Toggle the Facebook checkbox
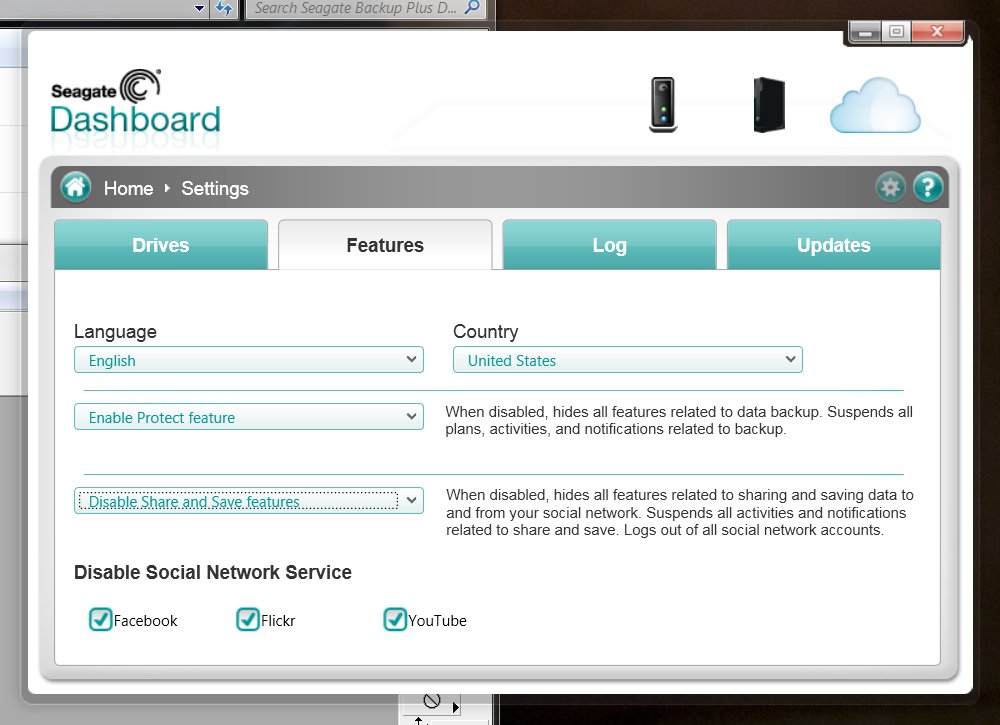 (100, 619)
